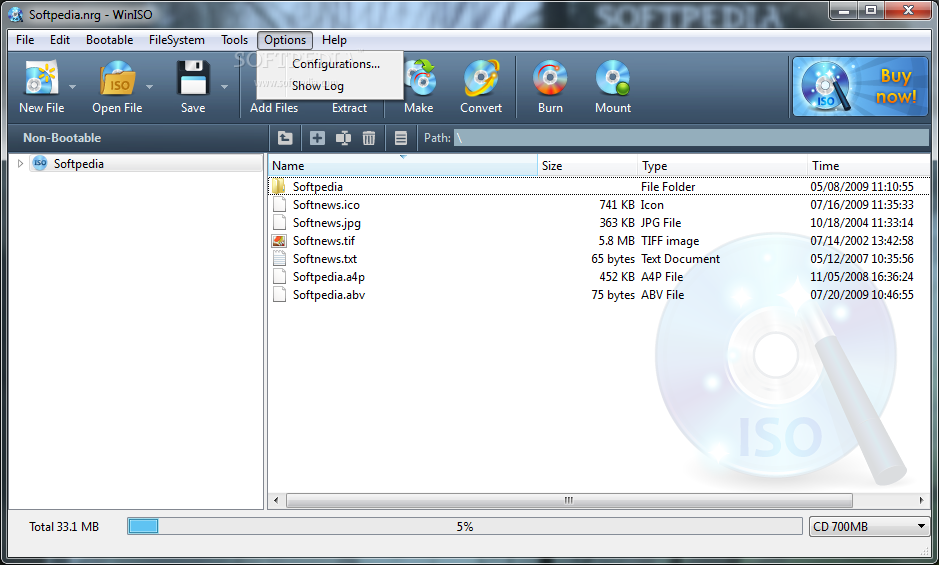Click the Softnews.txt document icon
This screenshot has width=939, height=565.
[278, 258]
